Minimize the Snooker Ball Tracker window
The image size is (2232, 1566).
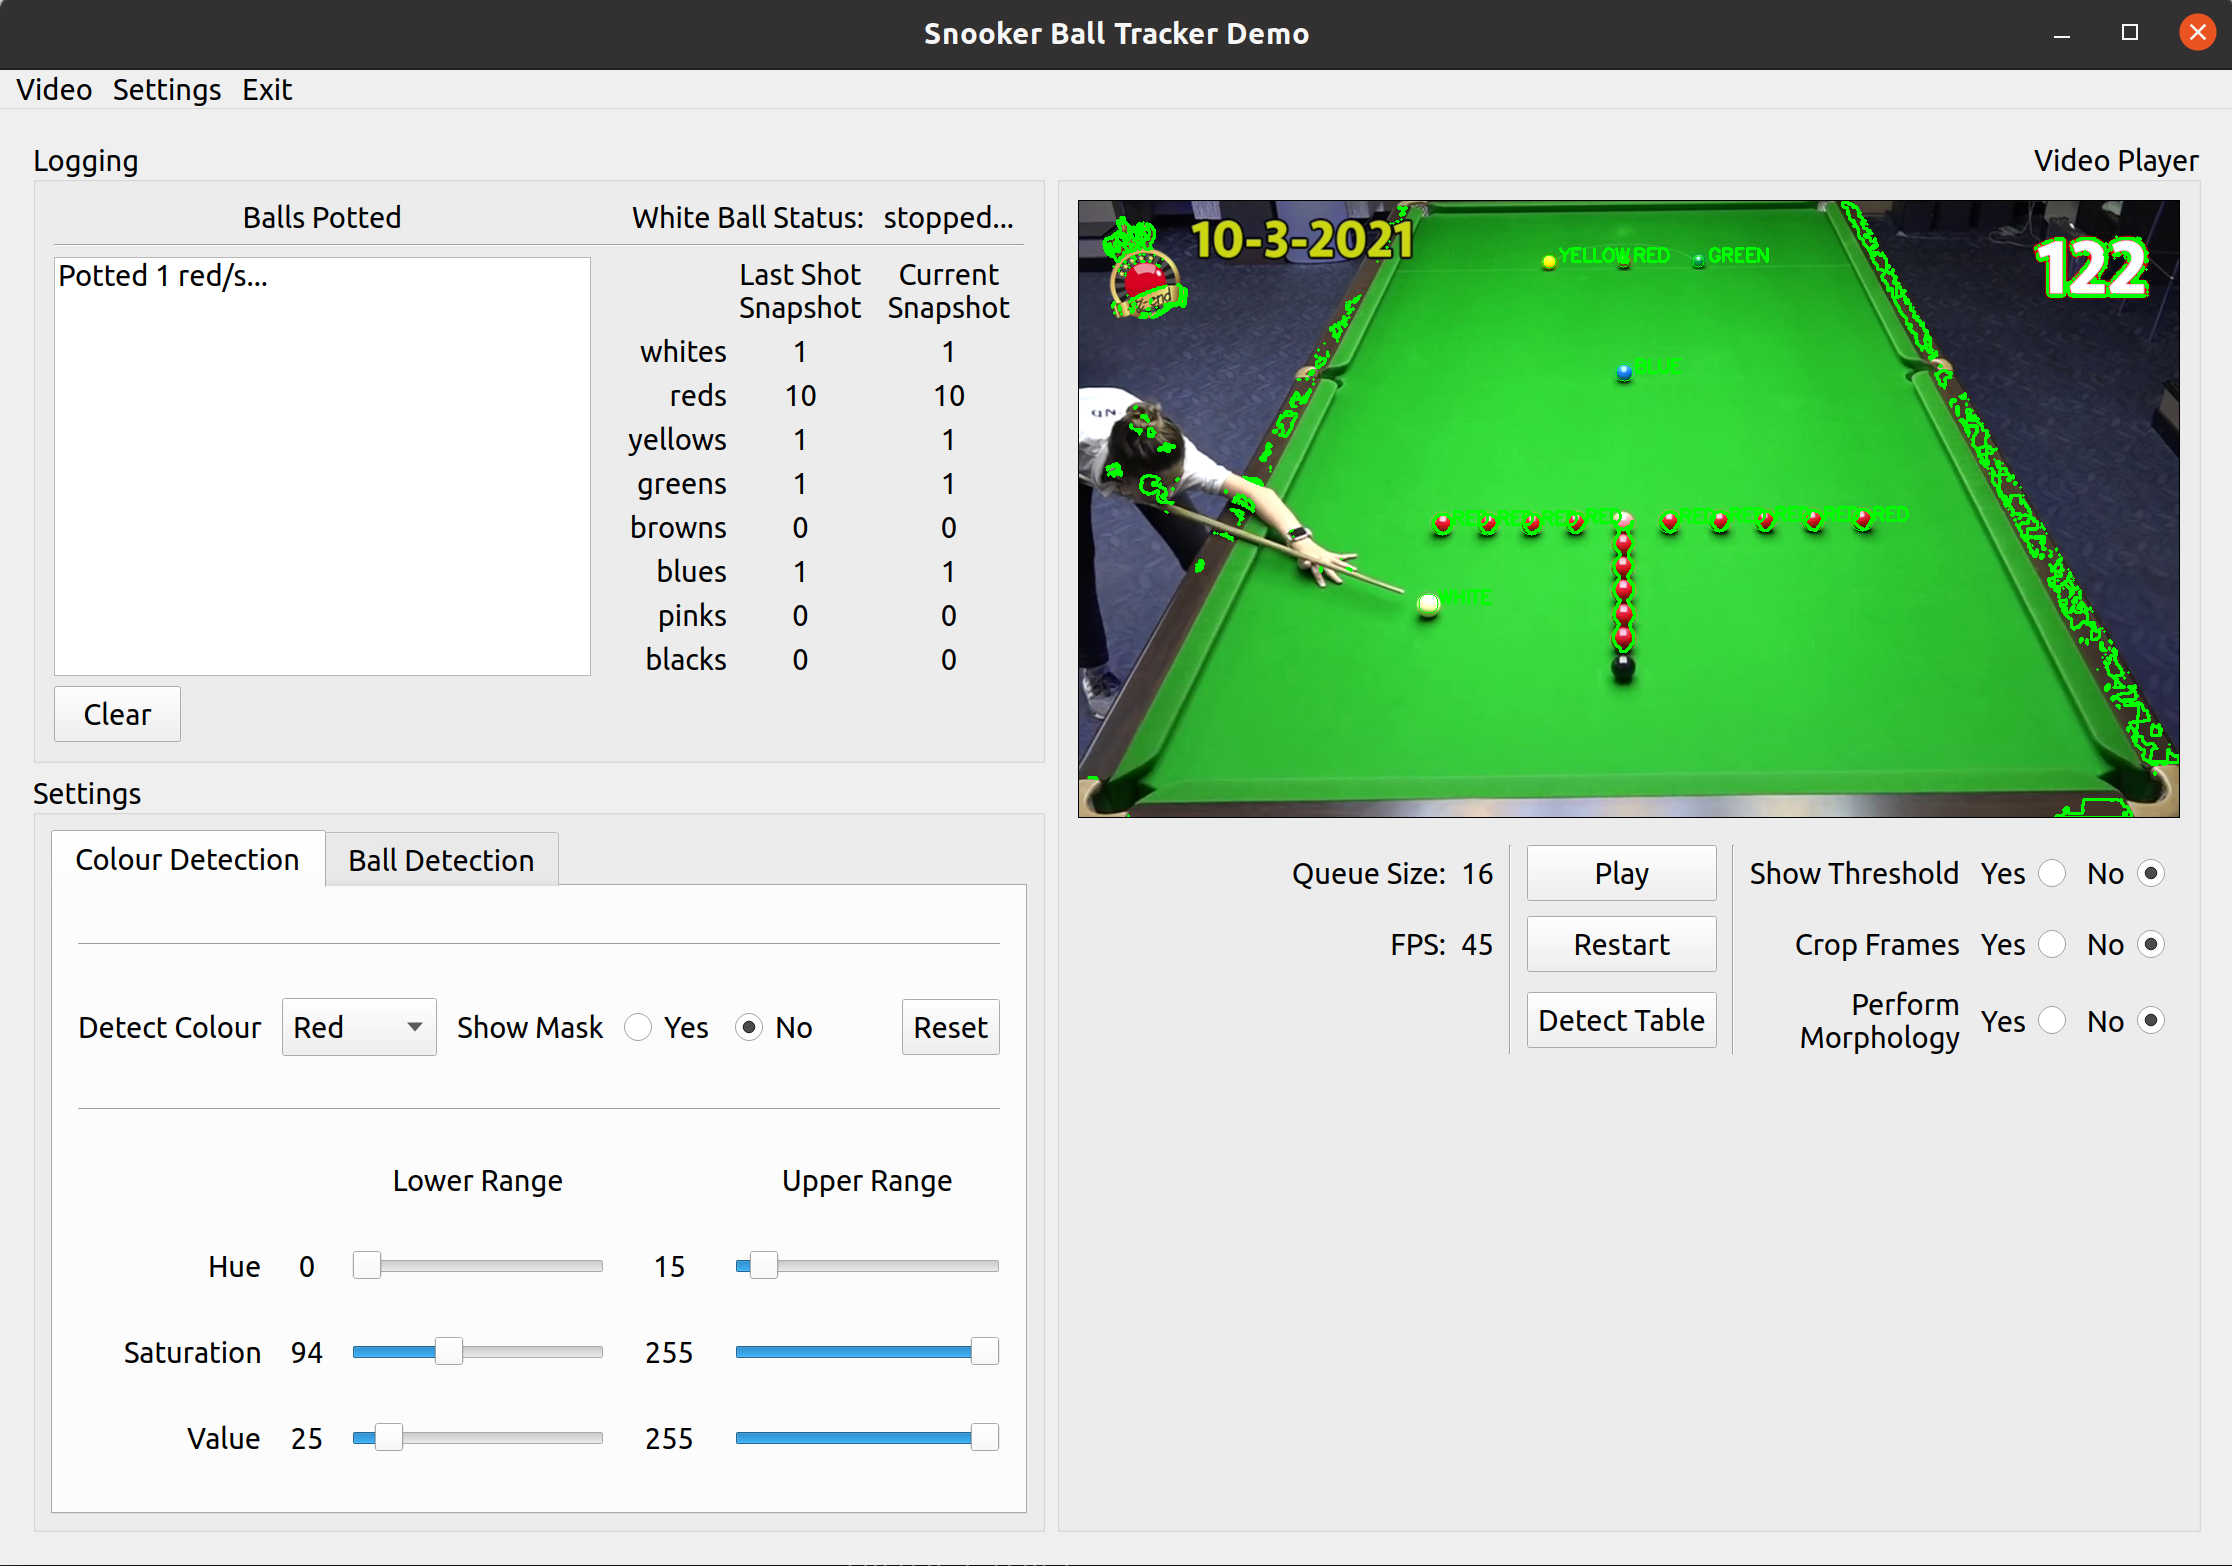tap(2062, 33)
